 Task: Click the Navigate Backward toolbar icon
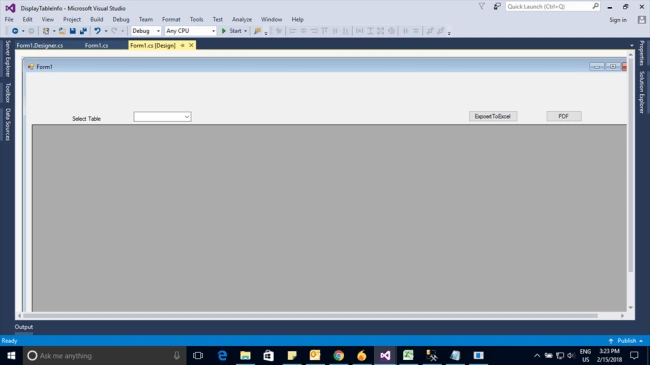point(15,31)
